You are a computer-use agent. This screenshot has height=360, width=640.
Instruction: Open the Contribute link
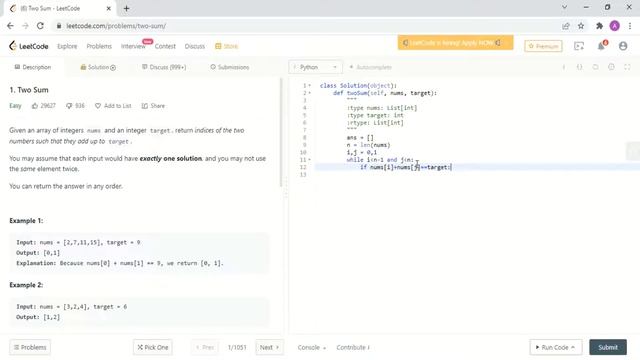353,347
